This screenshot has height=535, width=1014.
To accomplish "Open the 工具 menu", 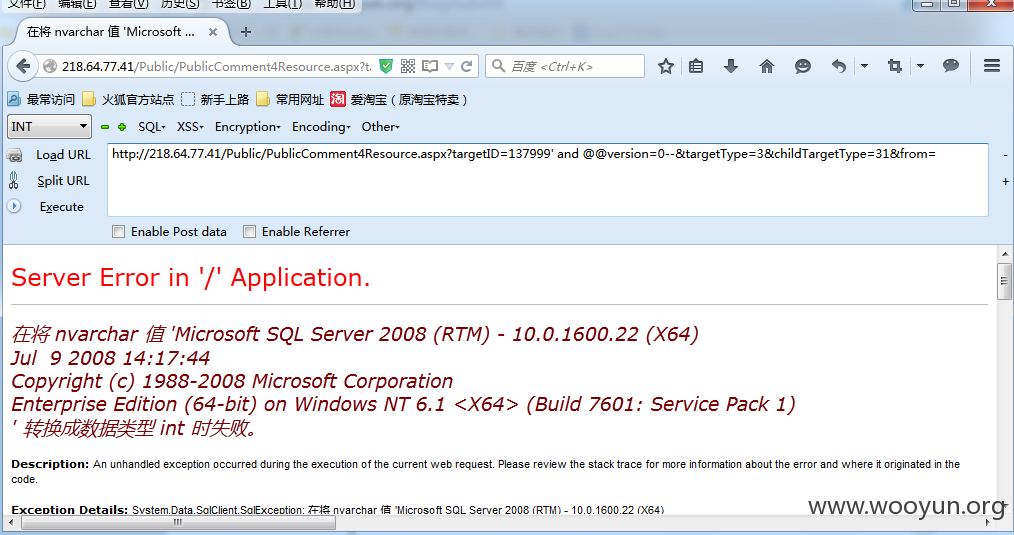I will click(x=282, y=4).
